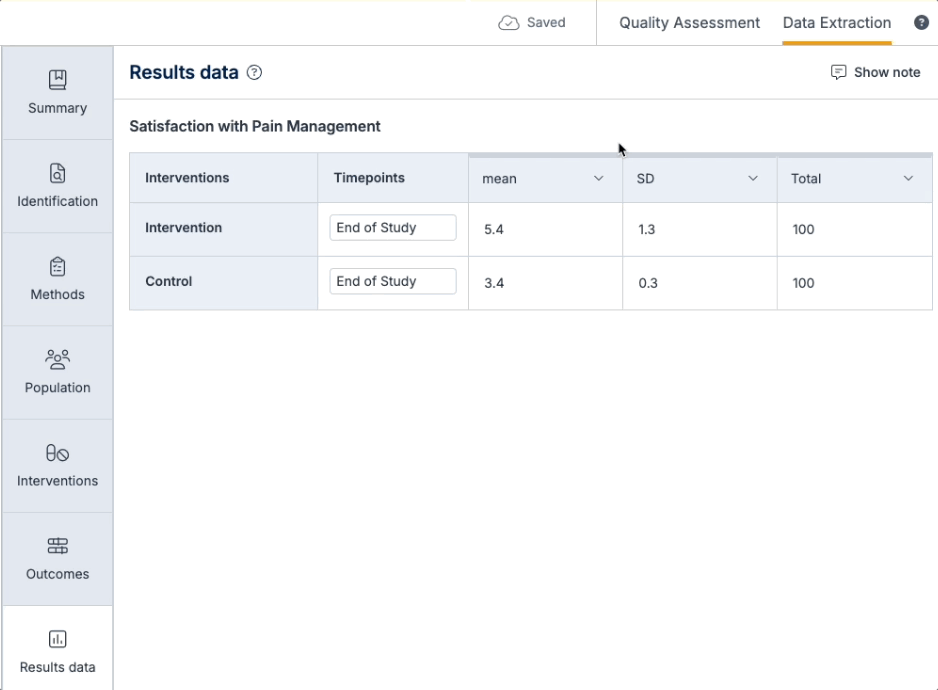Open the Interventions pill icon
Screen dimensions: 938x690
click(58, 453)
